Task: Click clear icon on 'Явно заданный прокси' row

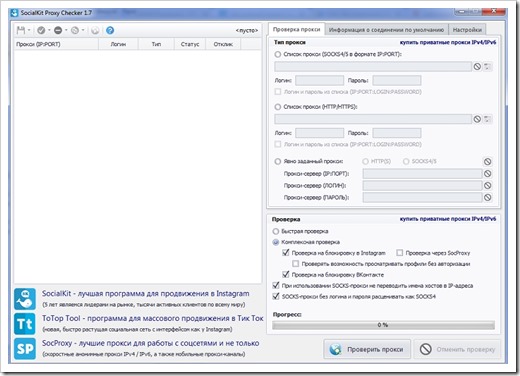Action: click(488, 162)
